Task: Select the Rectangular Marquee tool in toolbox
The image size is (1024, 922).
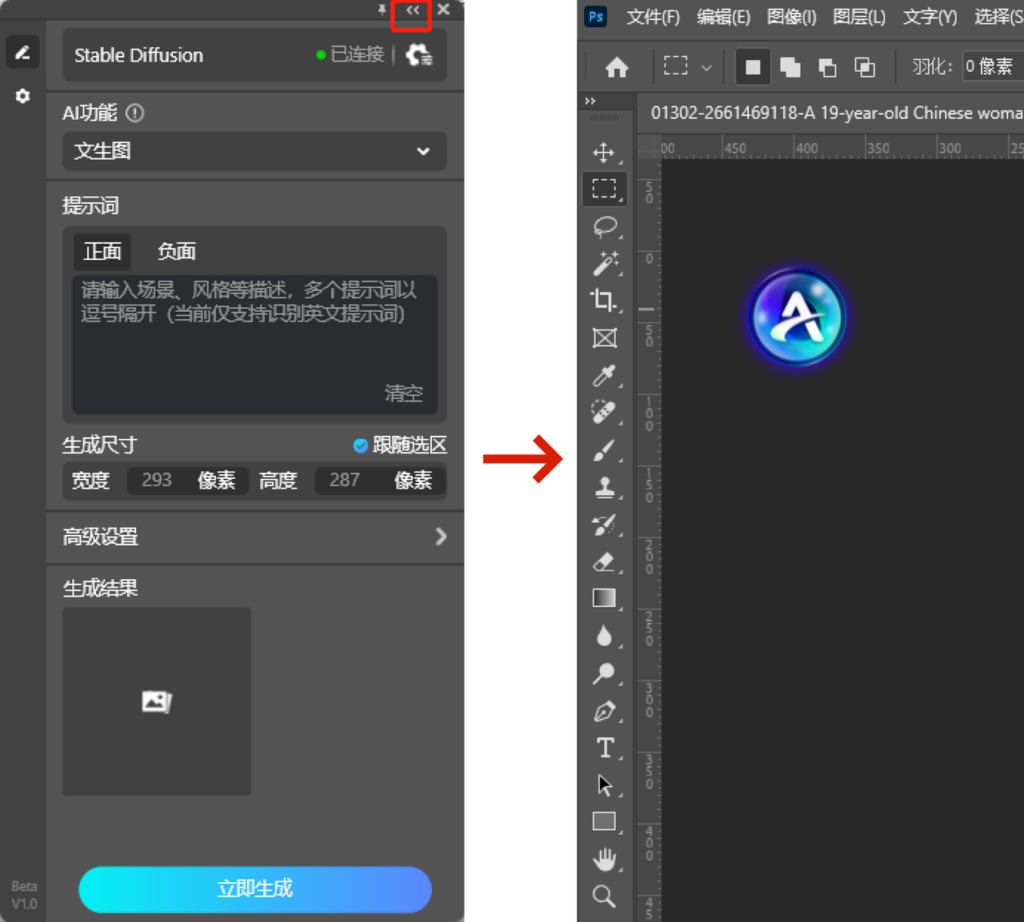Action: 604,189
